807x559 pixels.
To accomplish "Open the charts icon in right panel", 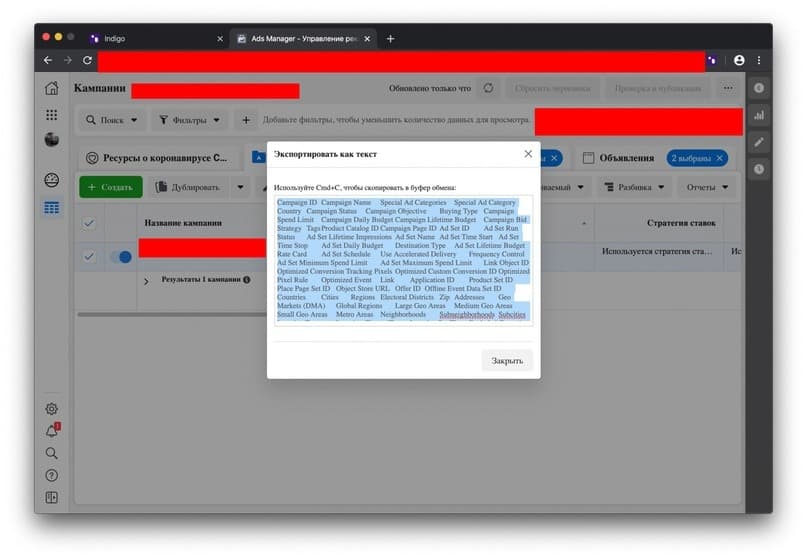I will click(759, 115).
